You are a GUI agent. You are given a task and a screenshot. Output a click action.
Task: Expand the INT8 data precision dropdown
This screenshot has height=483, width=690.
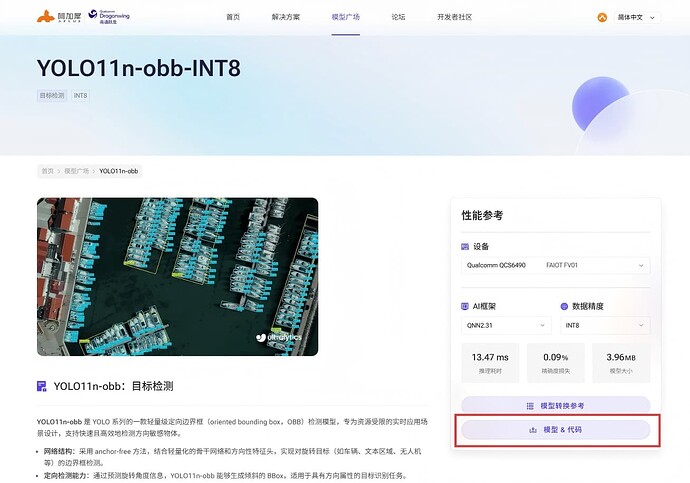pyautogui.click(x=604, y=326)
